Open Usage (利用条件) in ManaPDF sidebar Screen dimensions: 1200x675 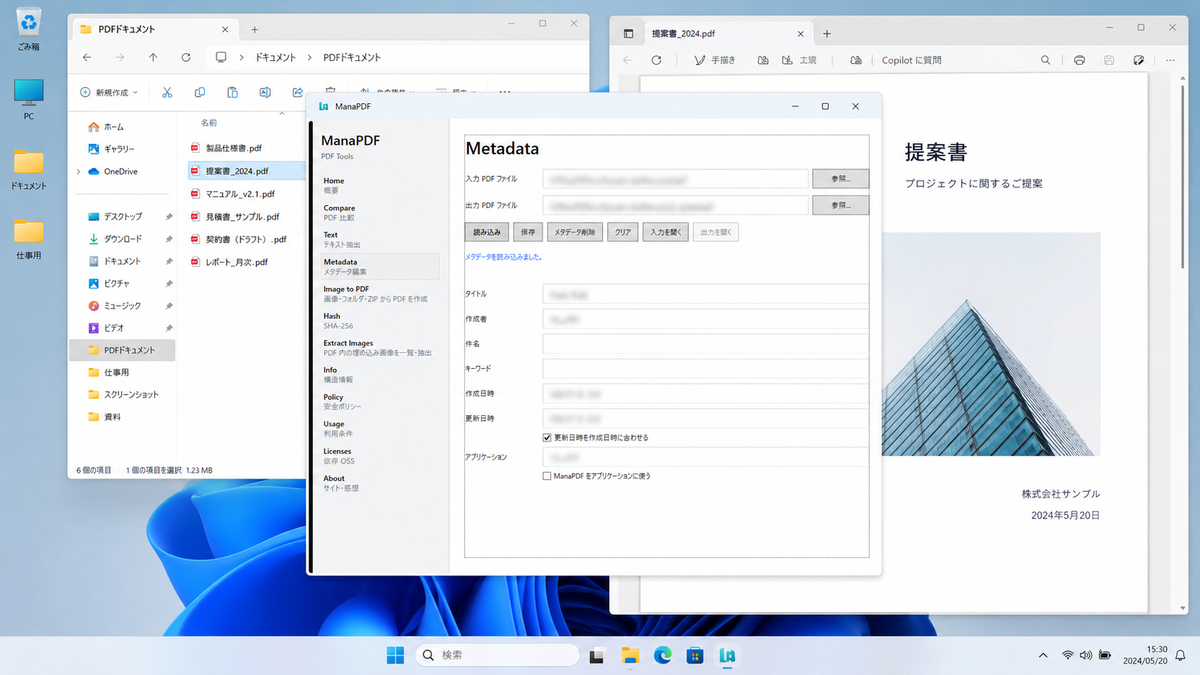point(380,428)
